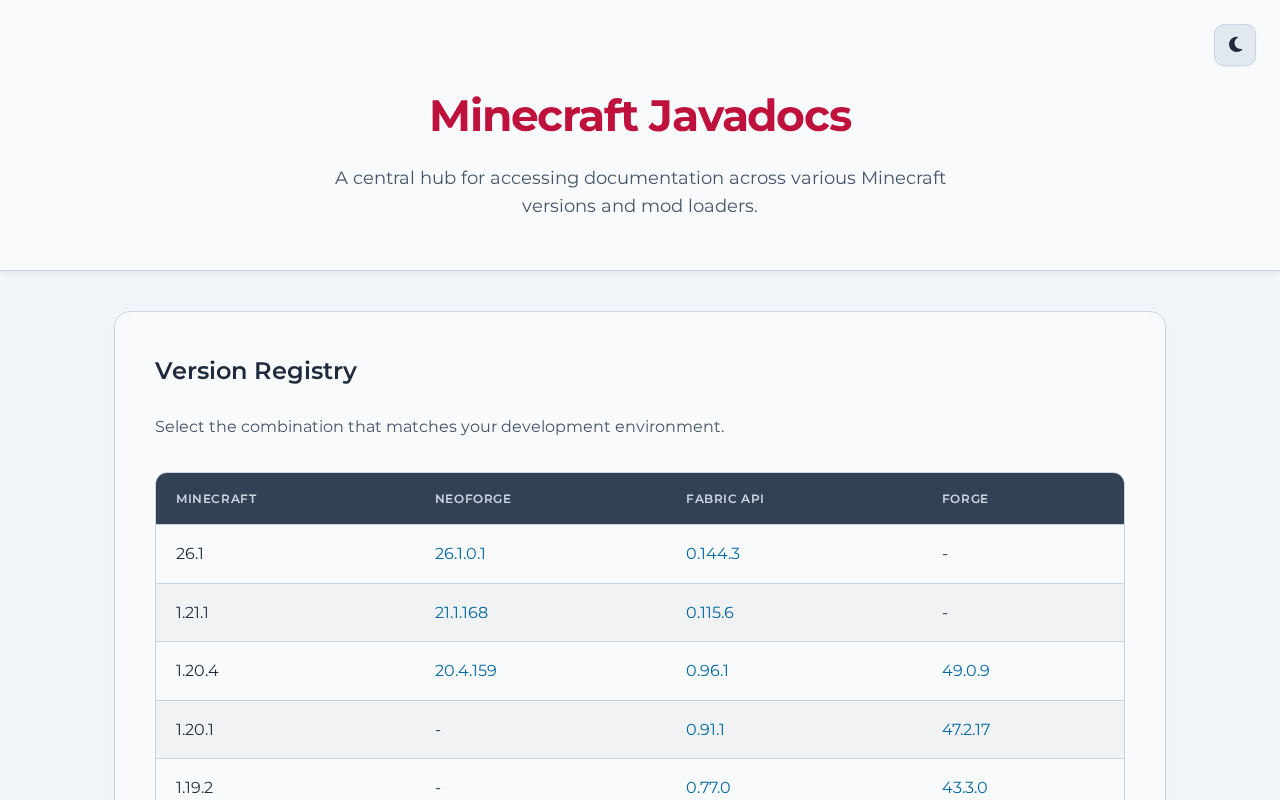Open Fabric API 0.144.3 docs link
Screen dimensions: 1280x800
[713, 553]
